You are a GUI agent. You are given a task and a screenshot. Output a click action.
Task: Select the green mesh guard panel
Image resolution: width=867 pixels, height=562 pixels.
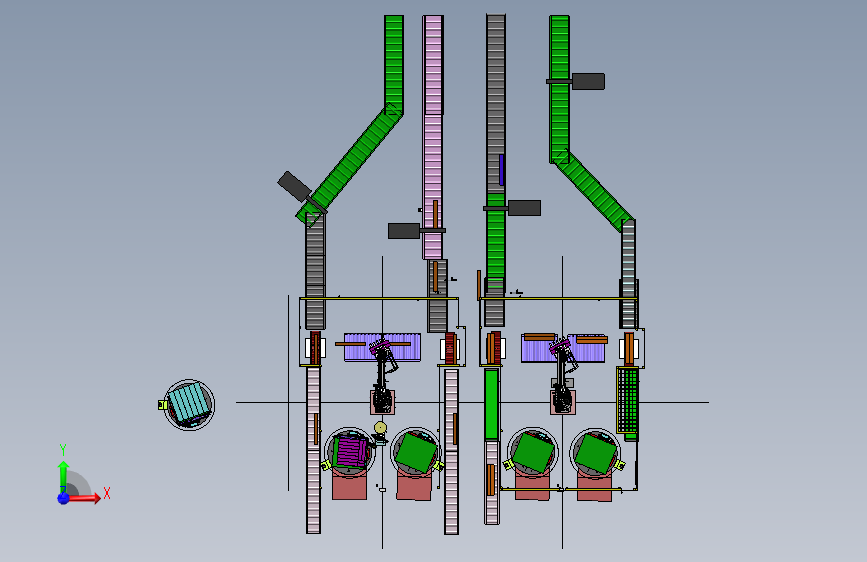(628, 400)
